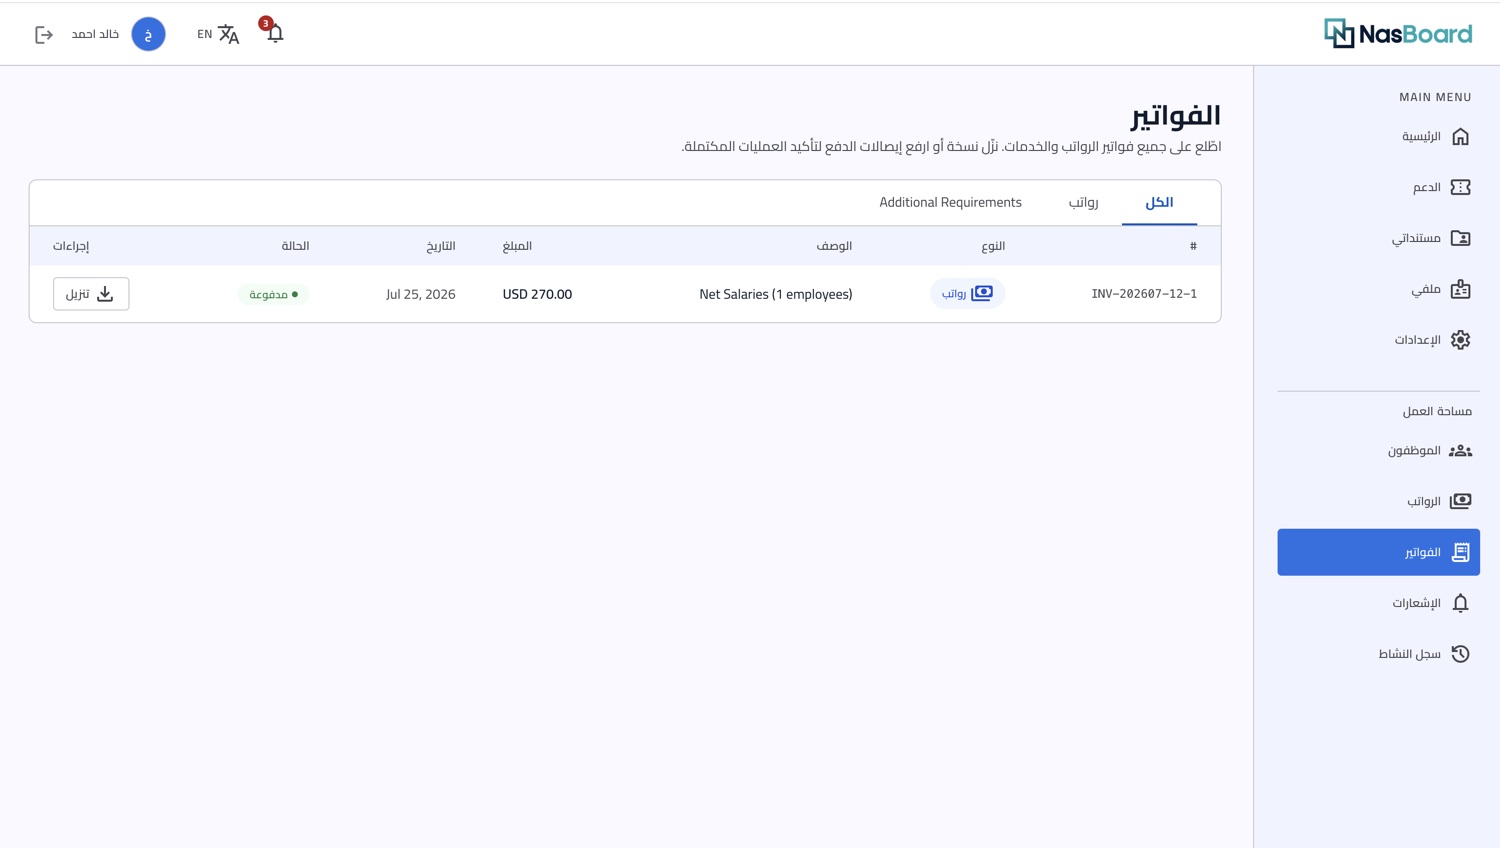Select الفواتير highlighted sidebar item
This screenshot has width=1500, height=848.
point(1378,552)
